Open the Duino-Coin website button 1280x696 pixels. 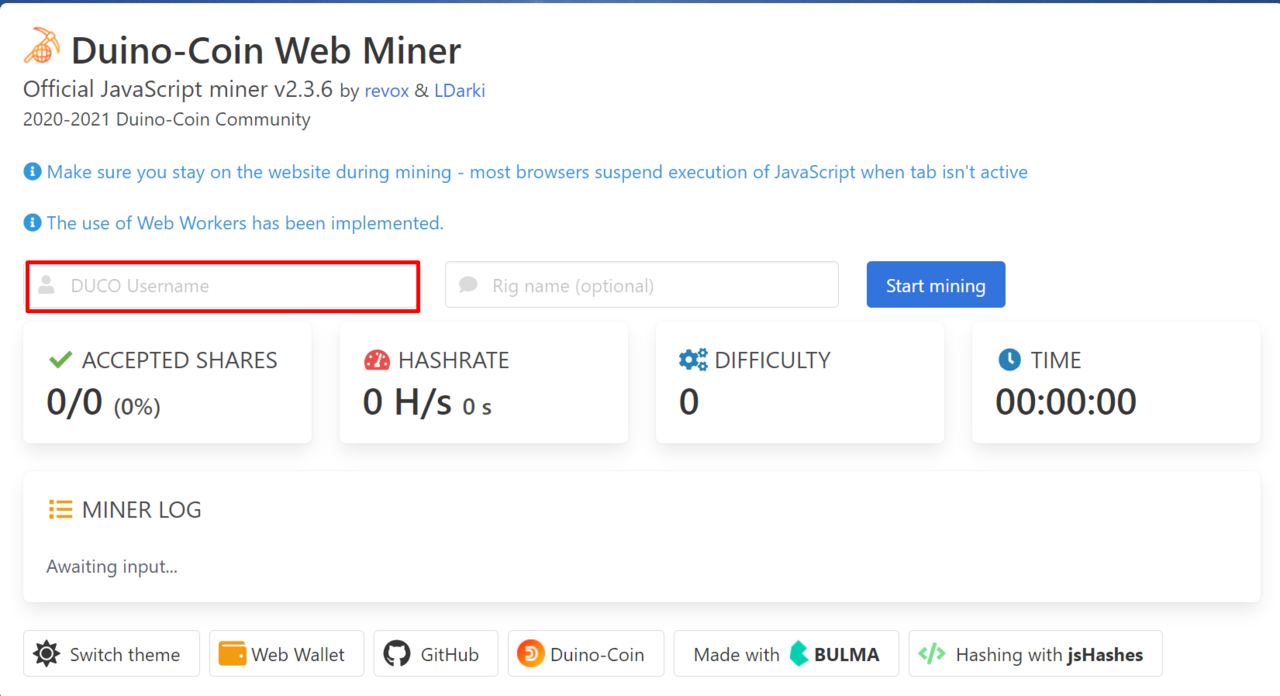click(x=586, y=654)
